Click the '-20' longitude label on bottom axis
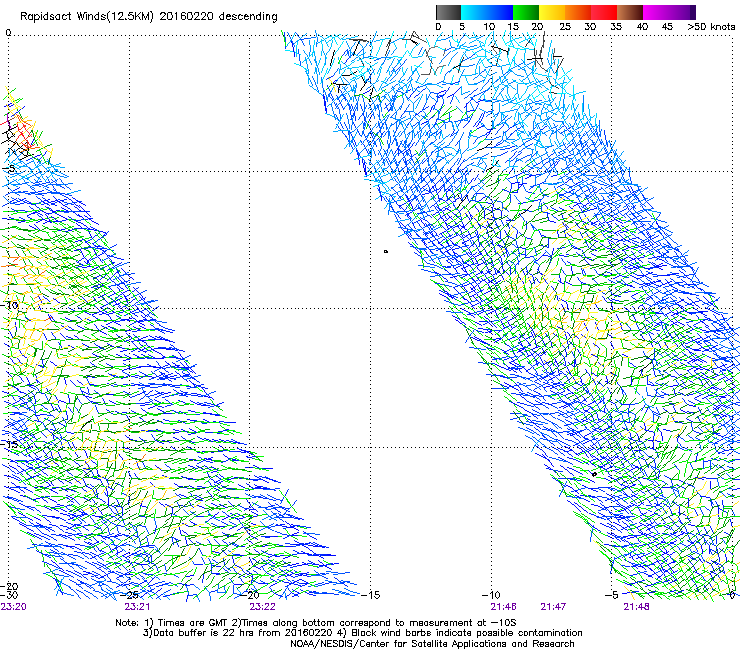Image resolution: width=740 pixels, height=650 pixels. pyautogui.click(x=251, y=595)
